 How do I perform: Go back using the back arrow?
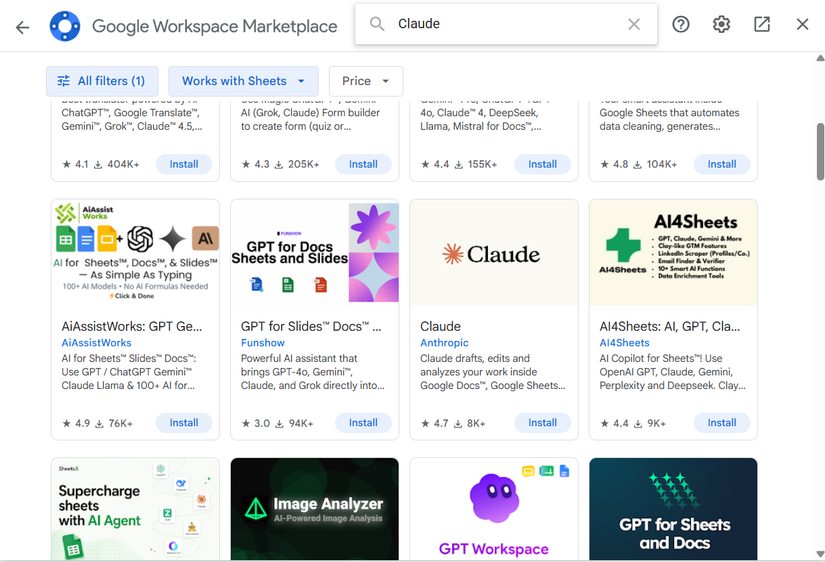[x=22, y=27]
